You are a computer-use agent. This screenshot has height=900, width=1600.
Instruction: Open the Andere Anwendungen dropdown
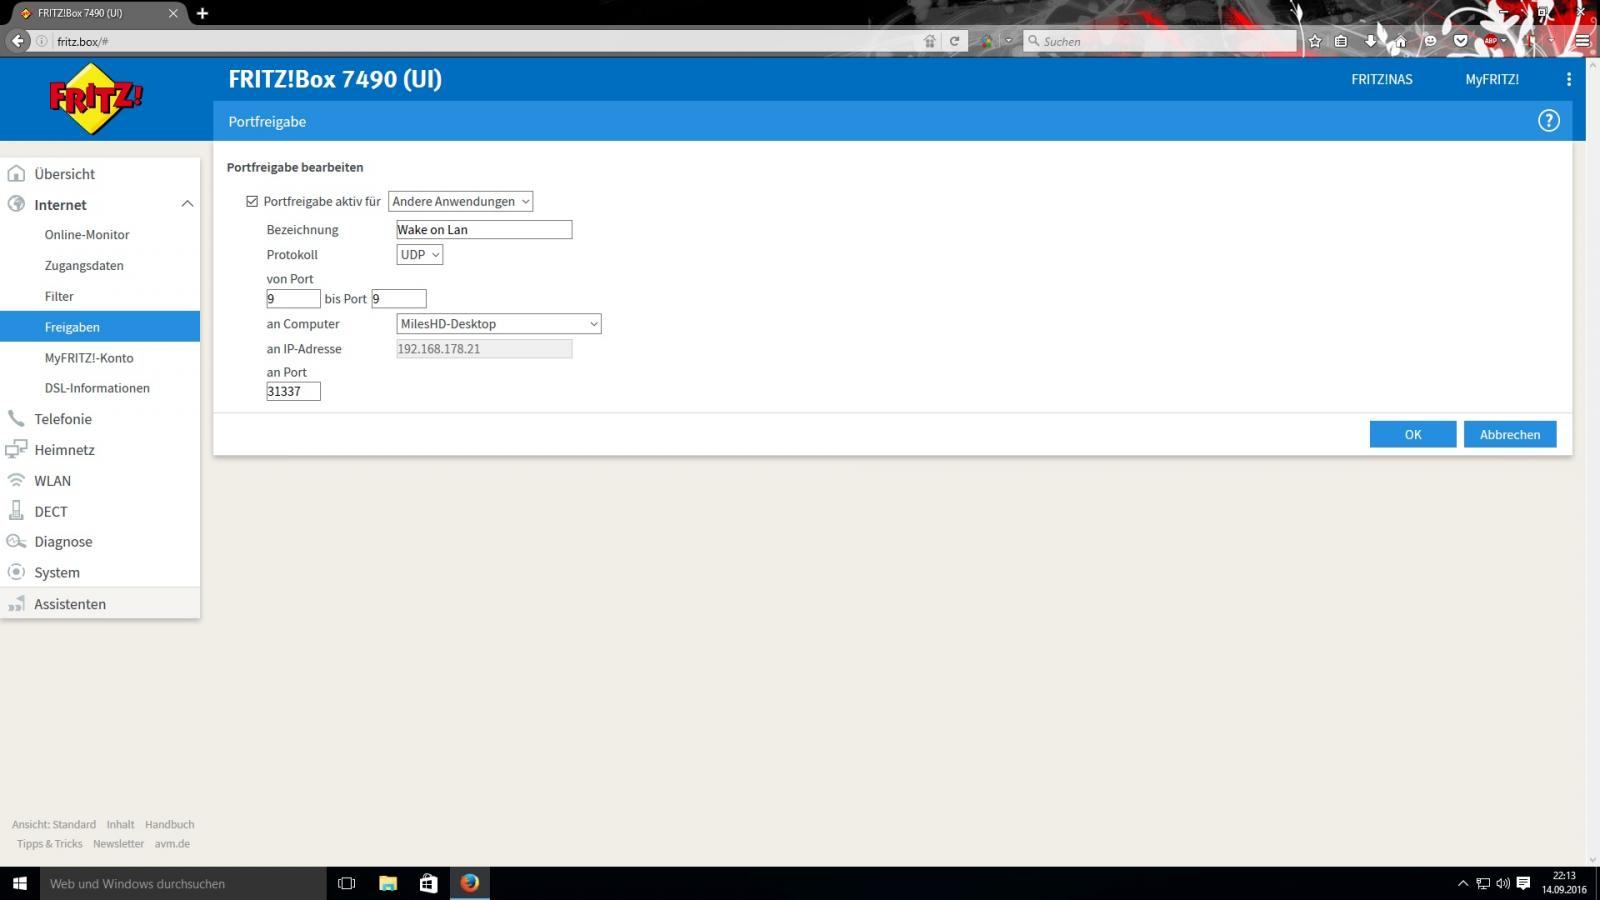pos(460,201)
